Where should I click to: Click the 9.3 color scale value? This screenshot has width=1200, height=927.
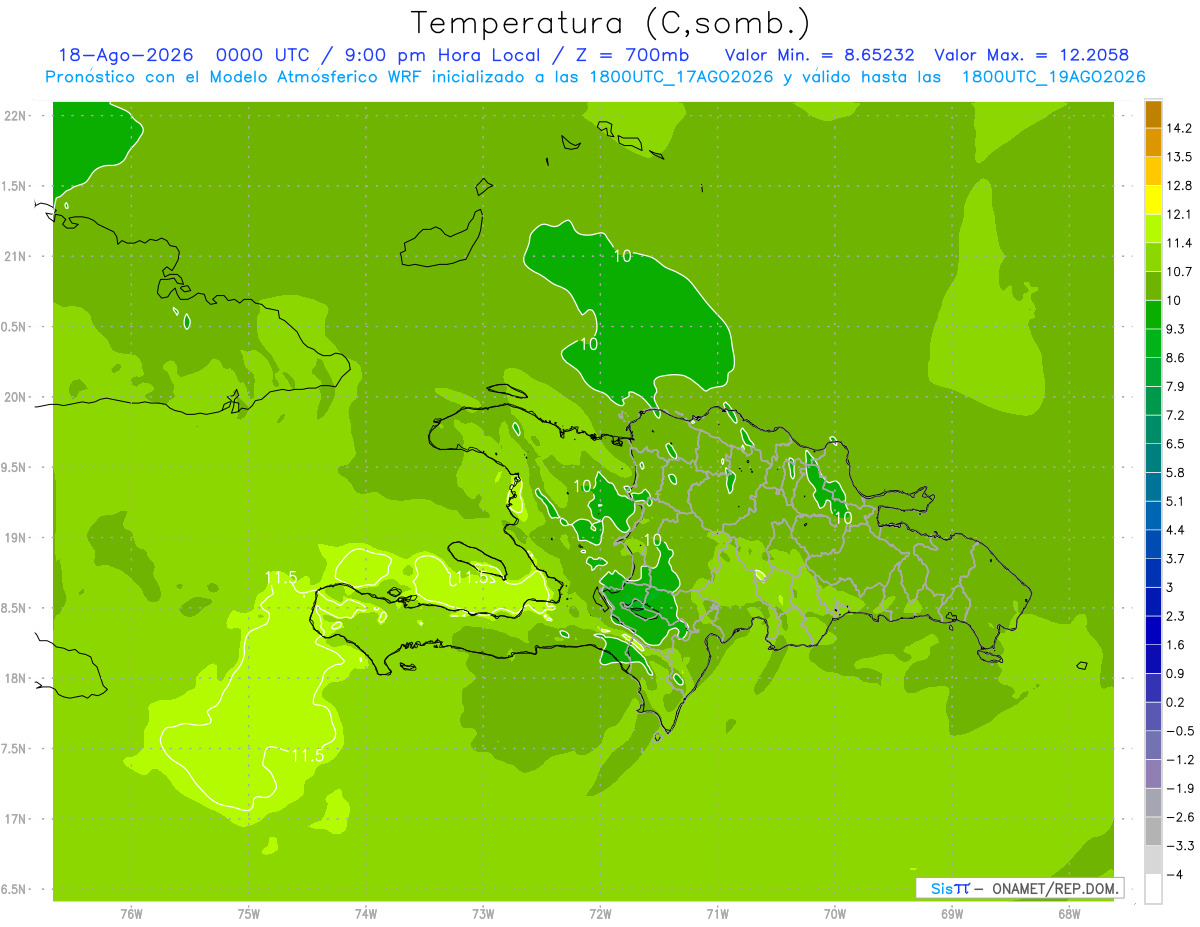pos(1177,329)
